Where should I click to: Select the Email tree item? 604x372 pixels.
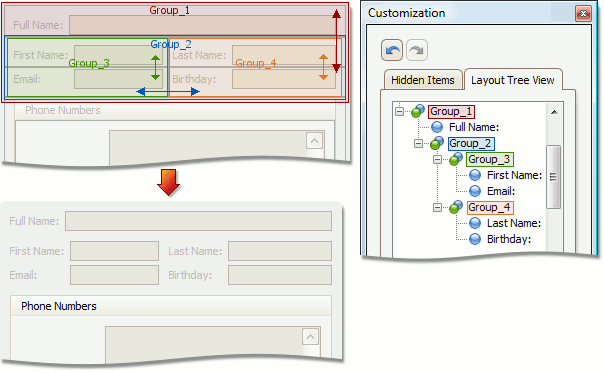(x=501, y=191)
